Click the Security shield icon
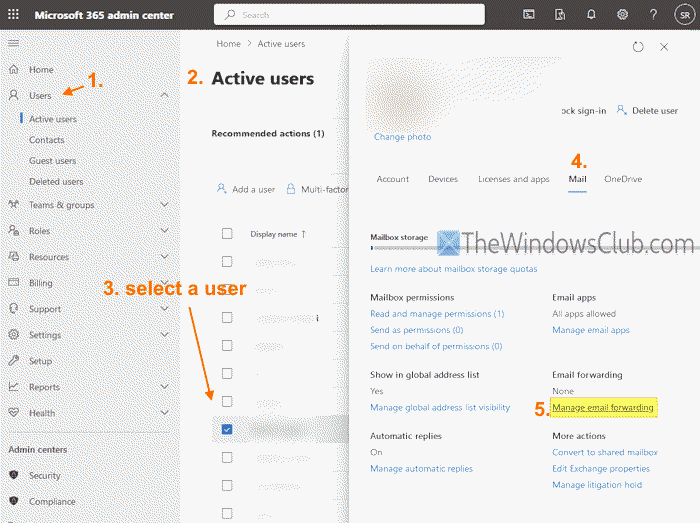This screenshot has height=523, width=700. pyautogui.click(x=14, y=475)
